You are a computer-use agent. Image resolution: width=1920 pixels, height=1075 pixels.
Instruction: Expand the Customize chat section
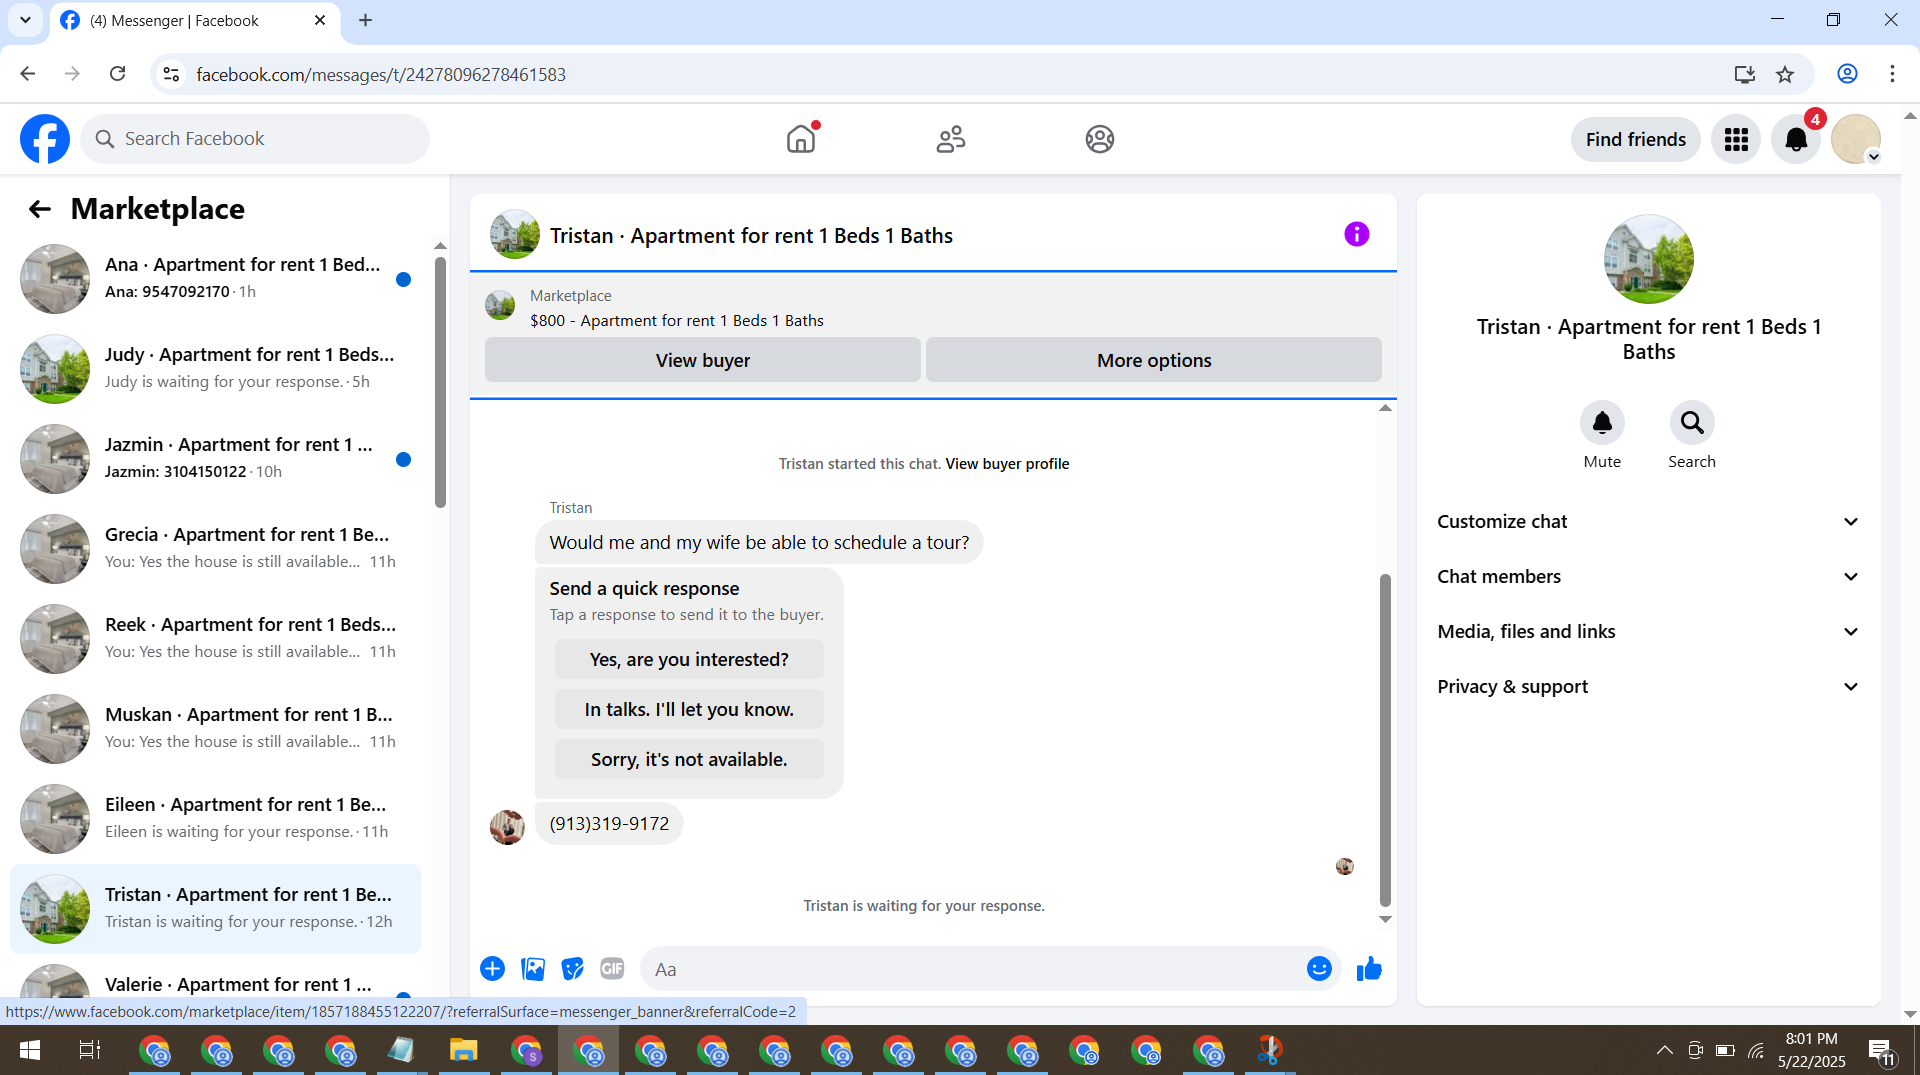click(x=1648, y=522)
